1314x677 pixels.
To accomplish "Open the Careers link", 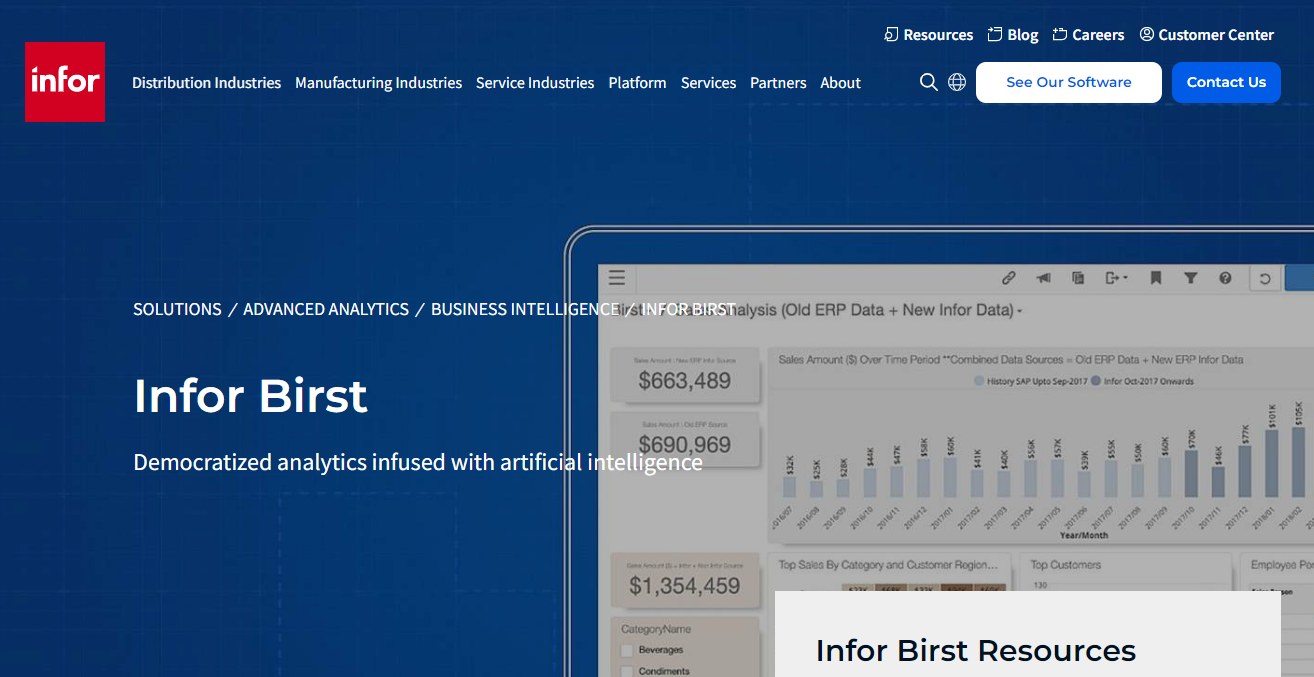I will [1088, 35].
